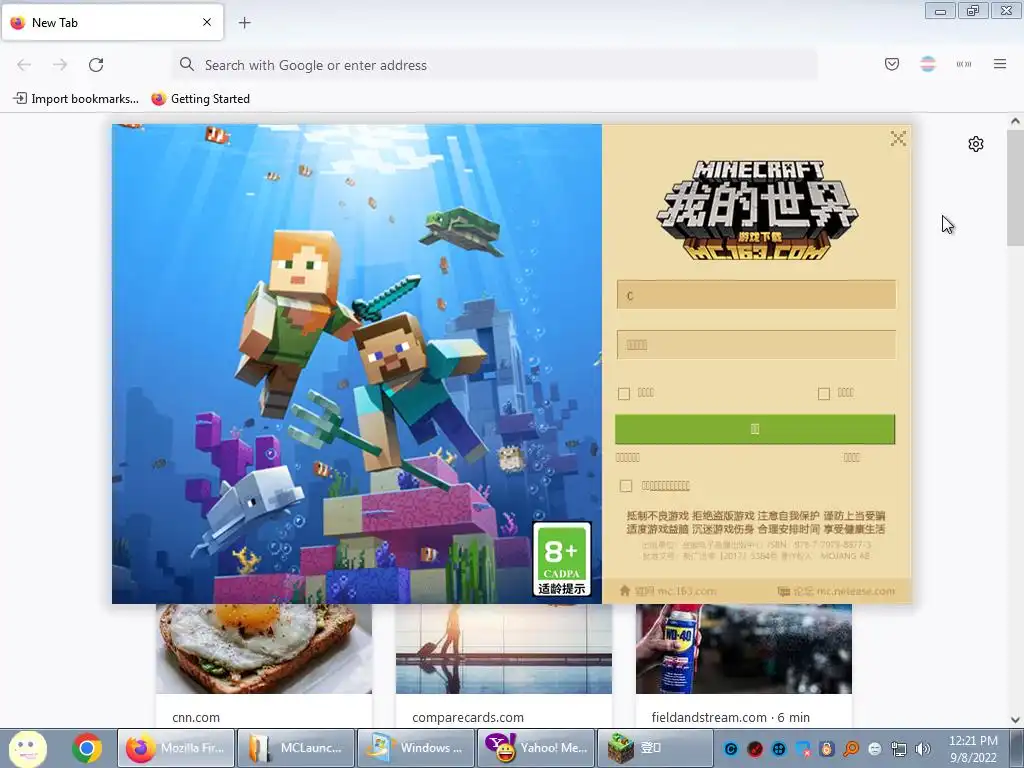Switch to the Minecraft login taskbar button

pos(655,748)
